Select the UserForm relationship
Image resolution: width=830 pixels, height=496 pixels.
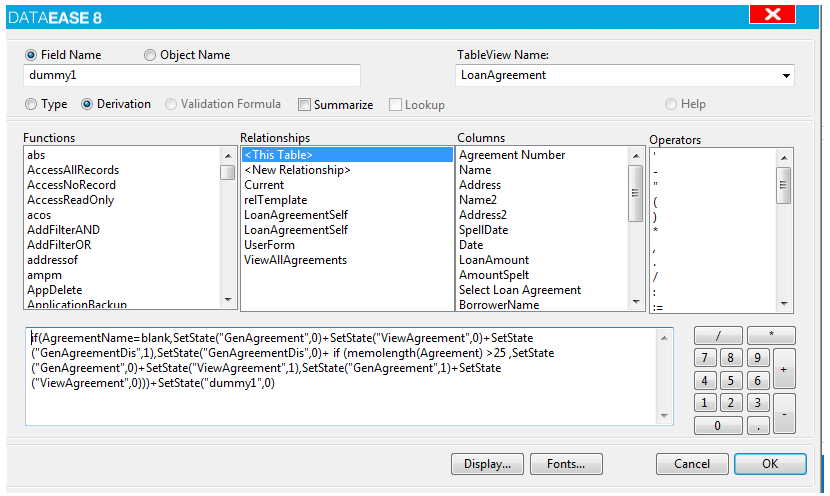click(269, 245)
